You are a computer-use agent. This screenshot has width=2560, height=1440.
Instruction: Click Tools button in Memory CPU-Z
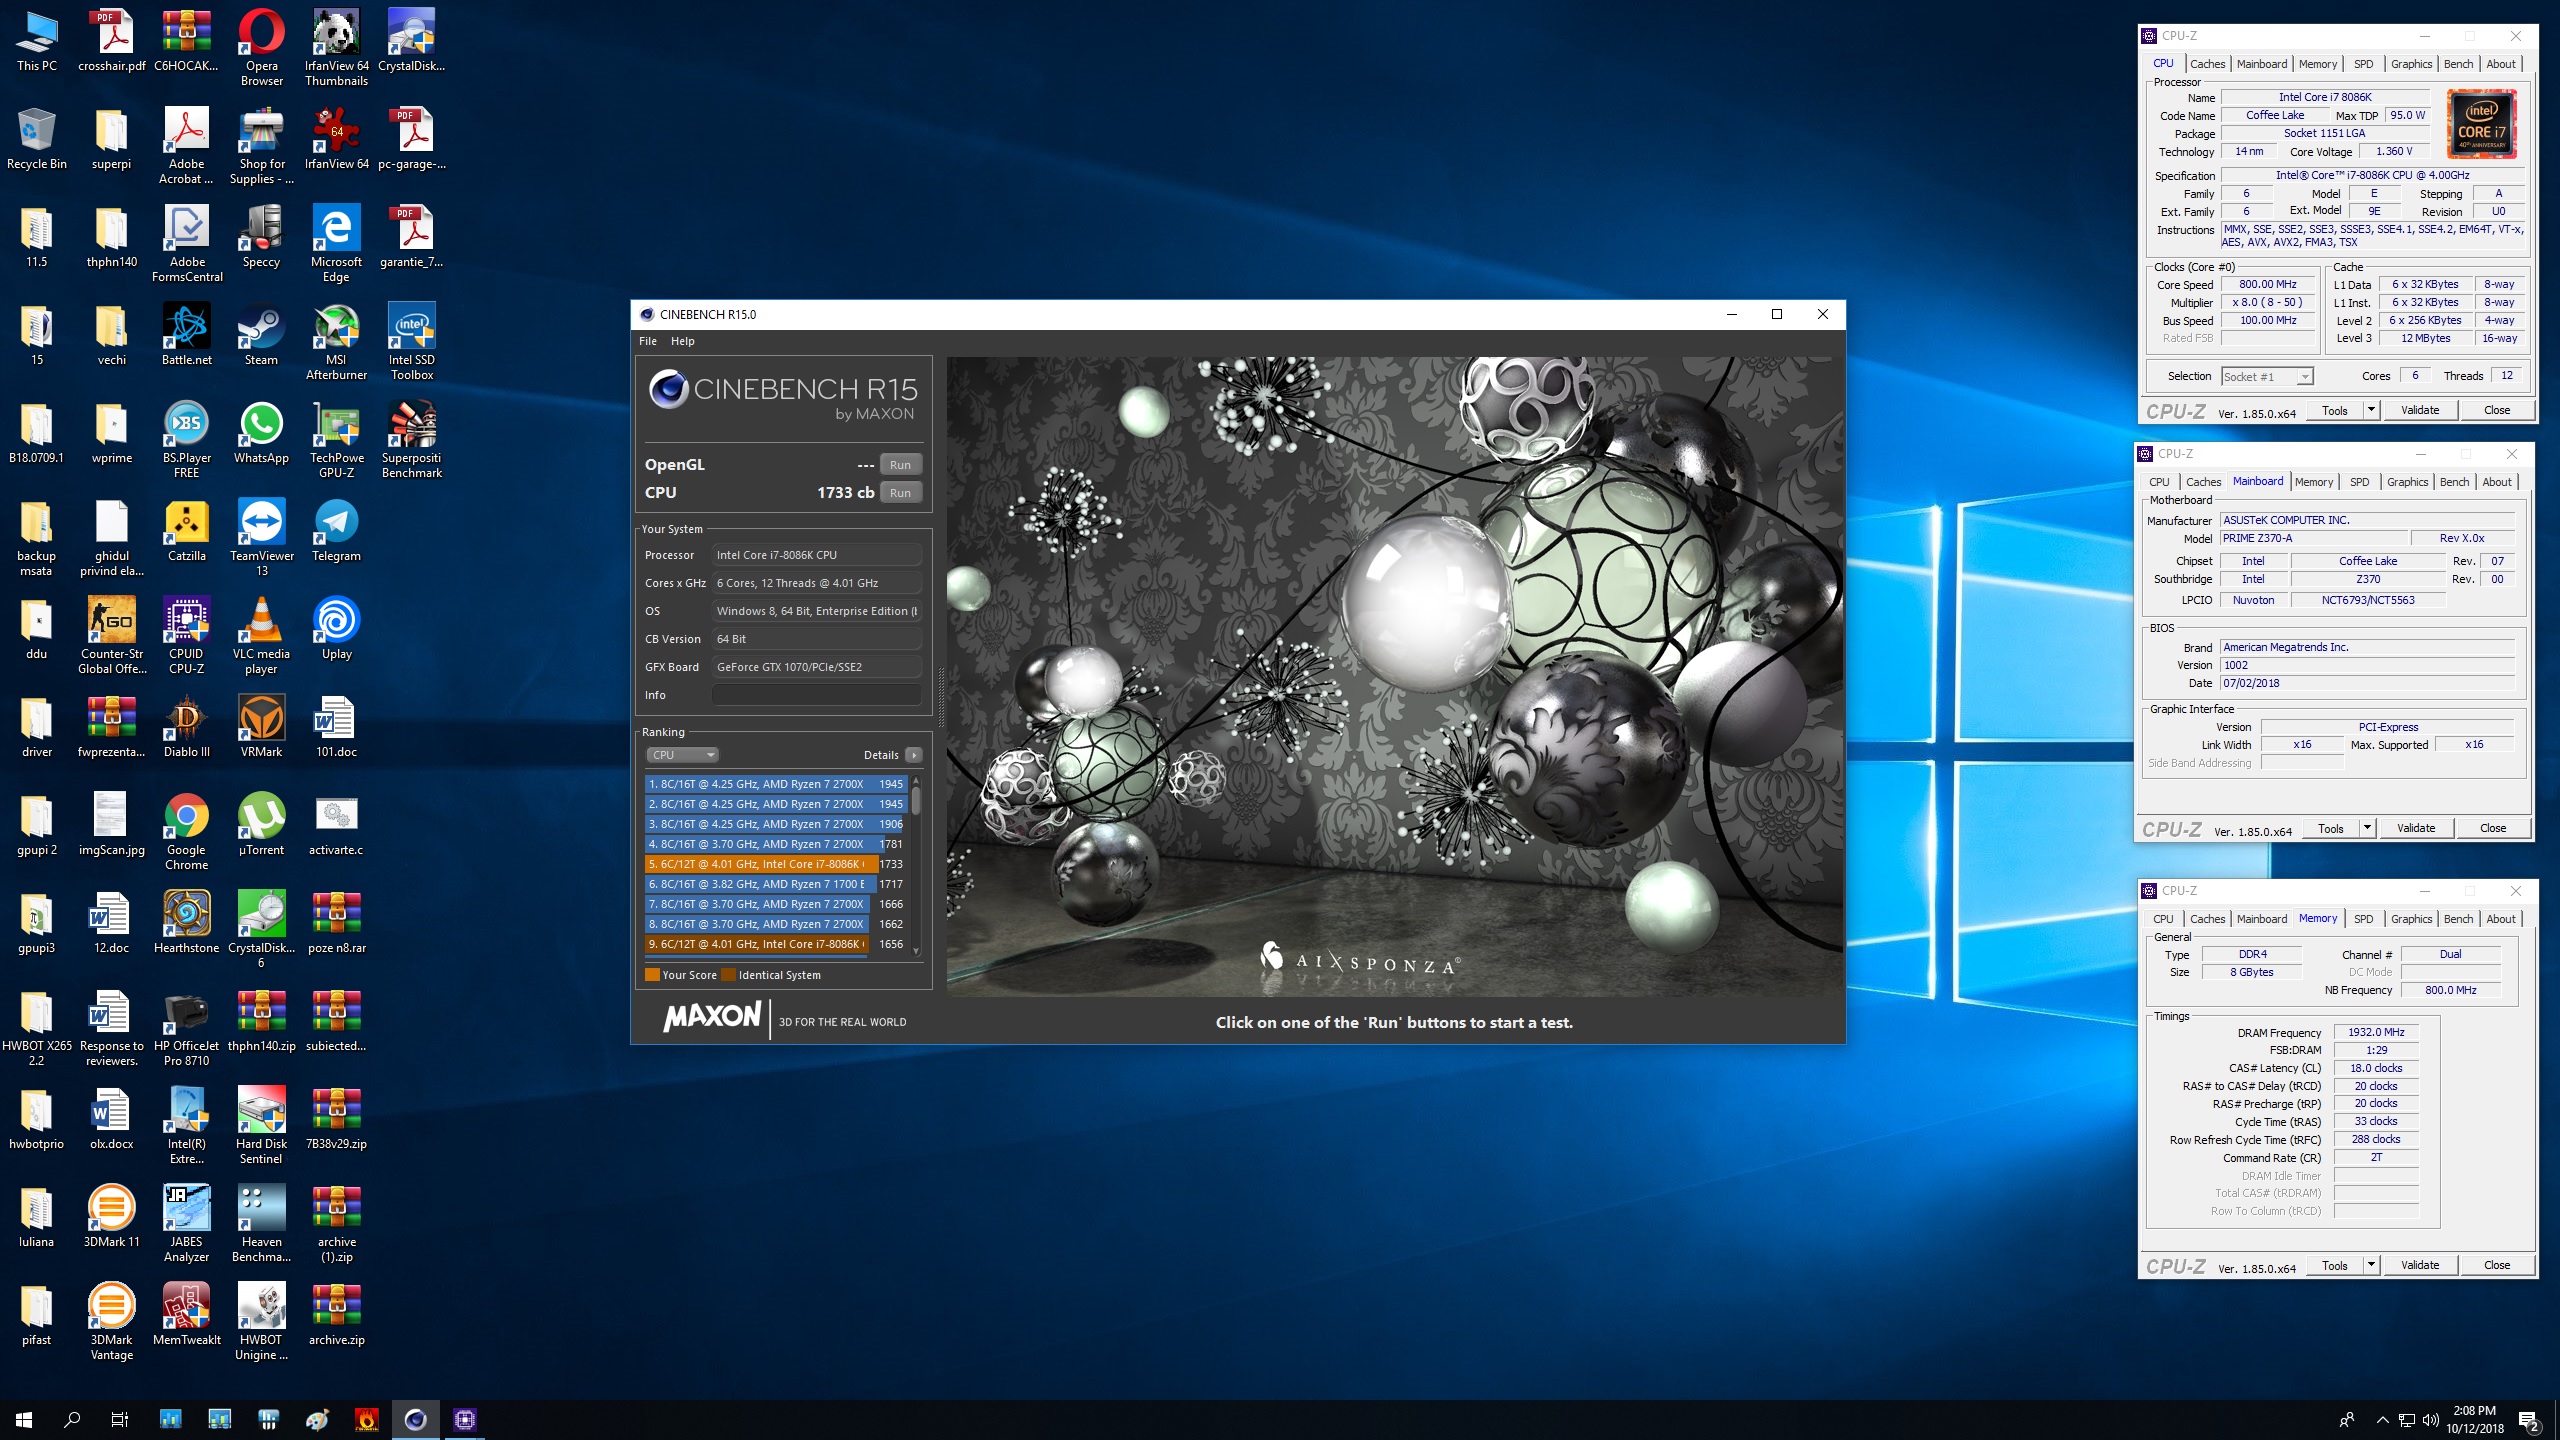[2334, 1265]
